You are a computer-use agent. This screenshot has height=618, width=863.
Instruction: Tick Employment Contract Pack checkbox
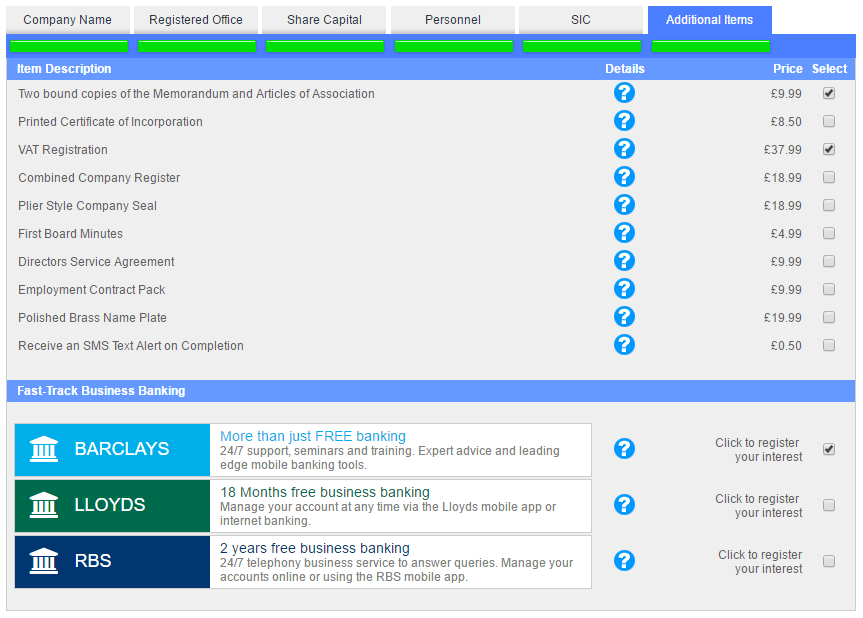point(829,289)
